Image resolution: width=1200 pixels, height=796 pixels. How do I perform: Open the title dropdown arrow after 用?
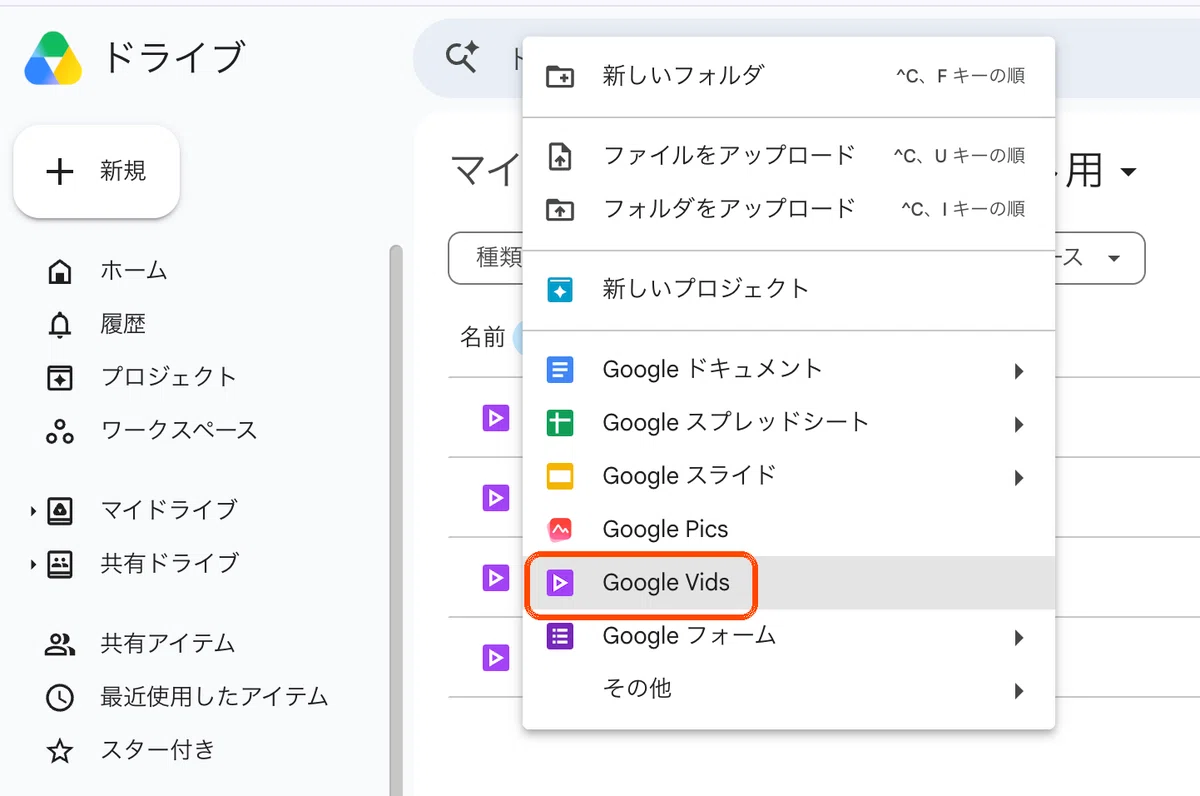1128,173
